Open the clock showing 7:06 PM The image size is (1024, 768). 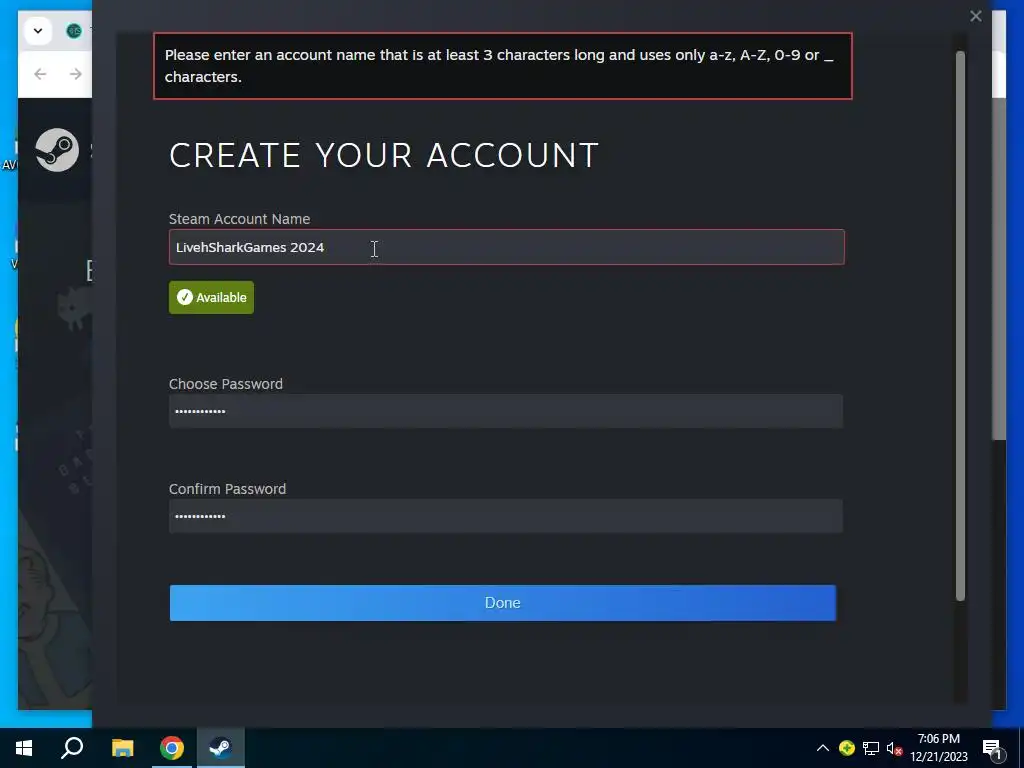coord(938,748)
